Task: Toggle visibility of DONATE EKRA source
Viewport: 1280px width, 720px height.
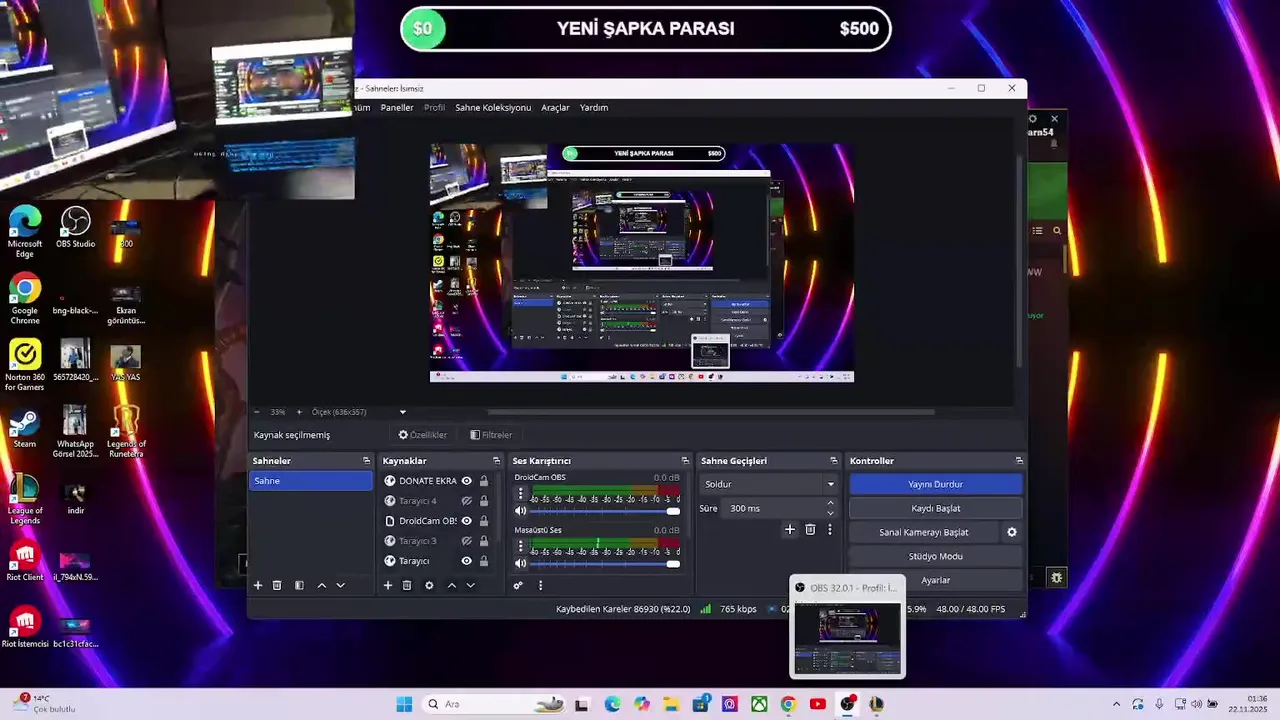Action: pos(466,481)
